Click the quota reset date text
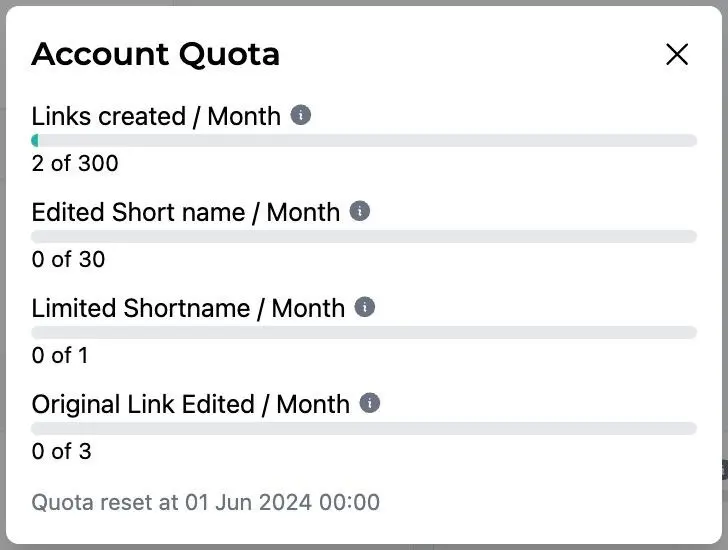Viewport: 728px width, 550px height. point(205,501)
